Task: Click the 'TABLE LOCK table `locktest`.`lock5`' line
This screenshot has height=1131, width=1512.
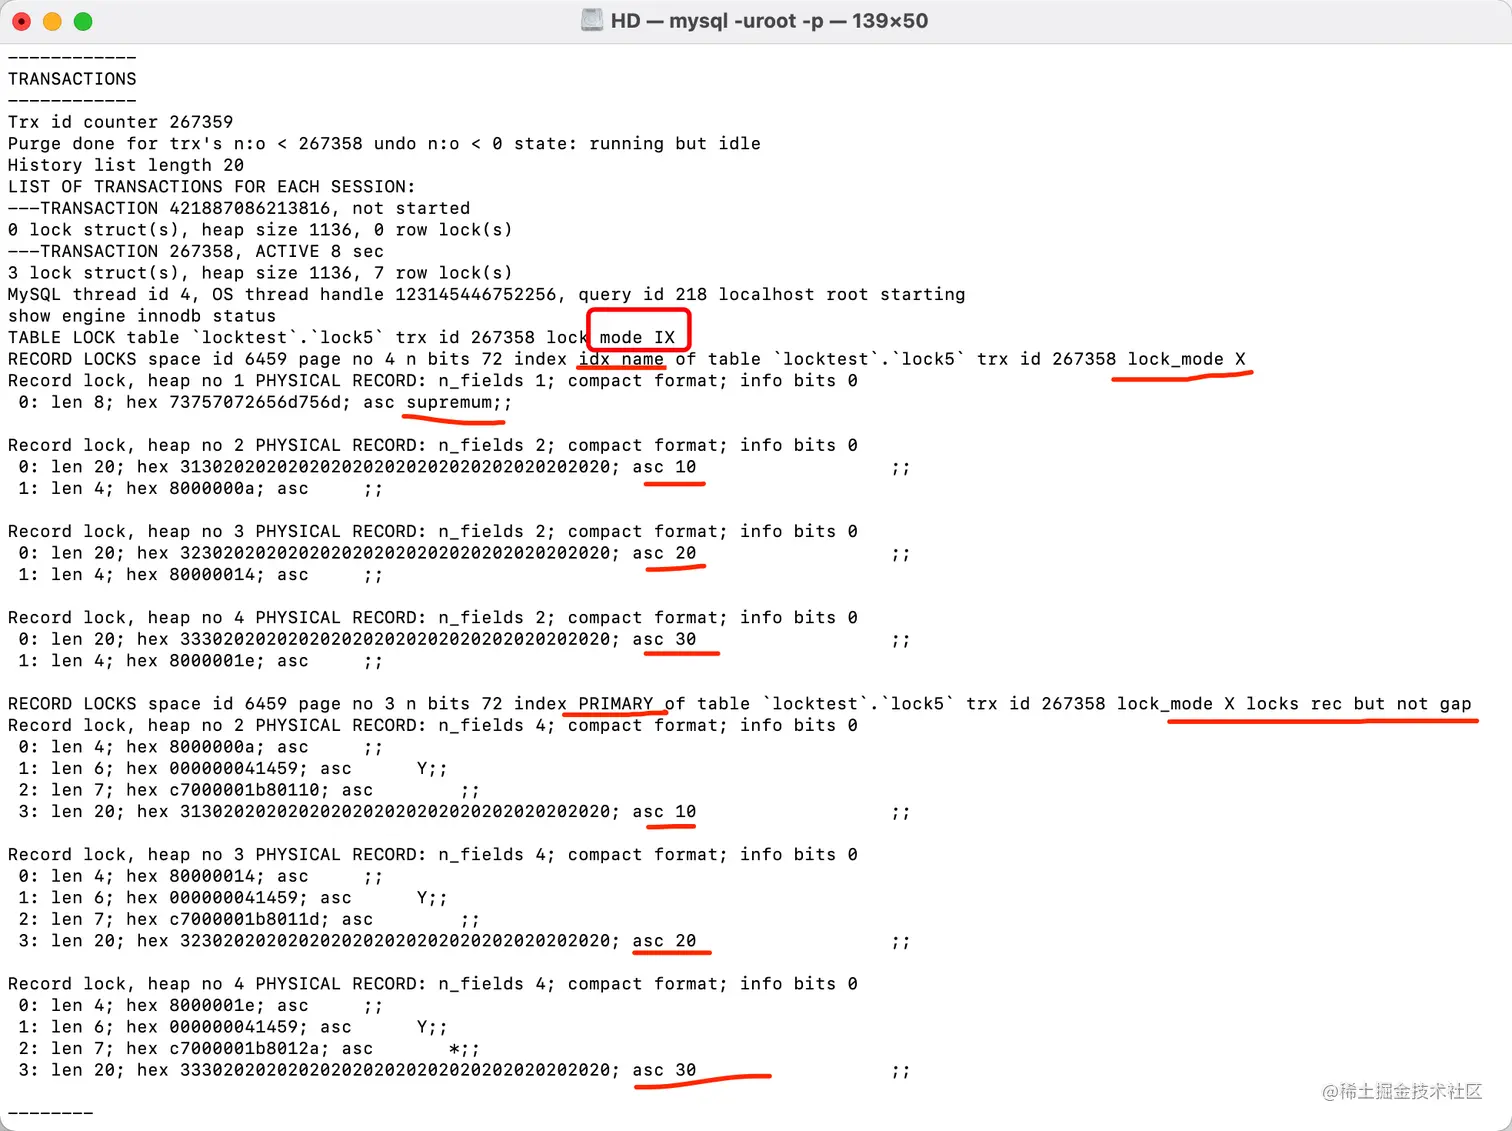Action: (x=342, y=338)
